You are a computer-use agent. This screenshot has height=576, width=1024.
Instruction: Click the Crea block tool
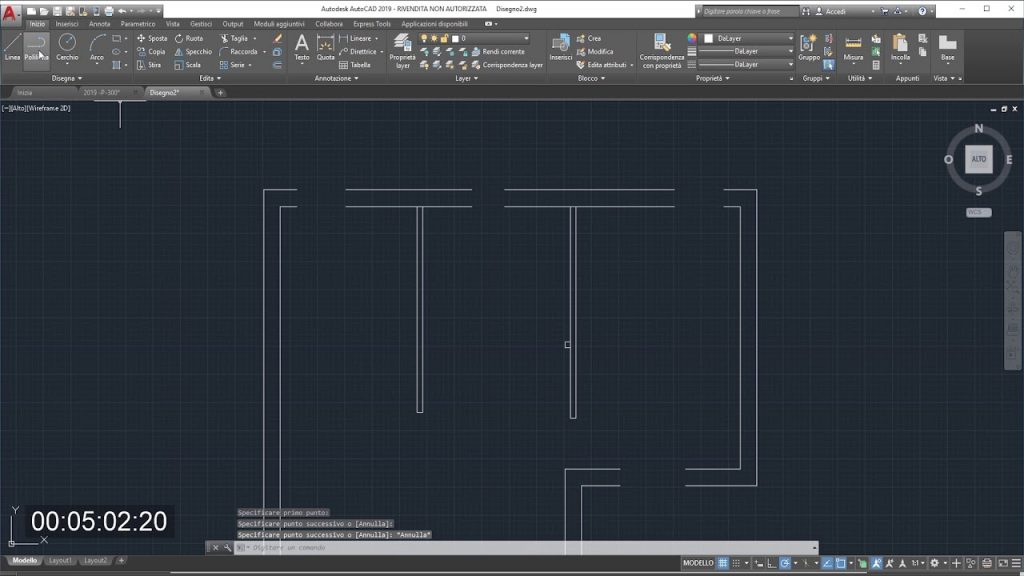click(x=588, y=39)
